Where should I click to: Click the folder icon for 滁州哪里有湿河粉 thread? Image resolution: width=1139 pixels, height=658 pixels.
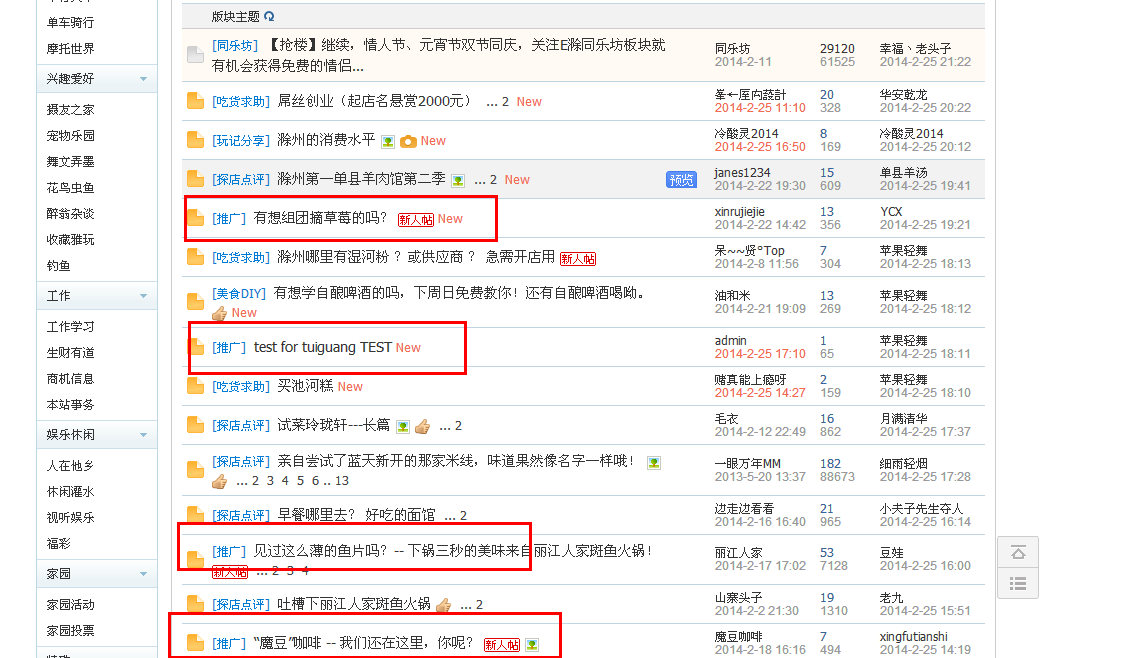coord(195,257)
